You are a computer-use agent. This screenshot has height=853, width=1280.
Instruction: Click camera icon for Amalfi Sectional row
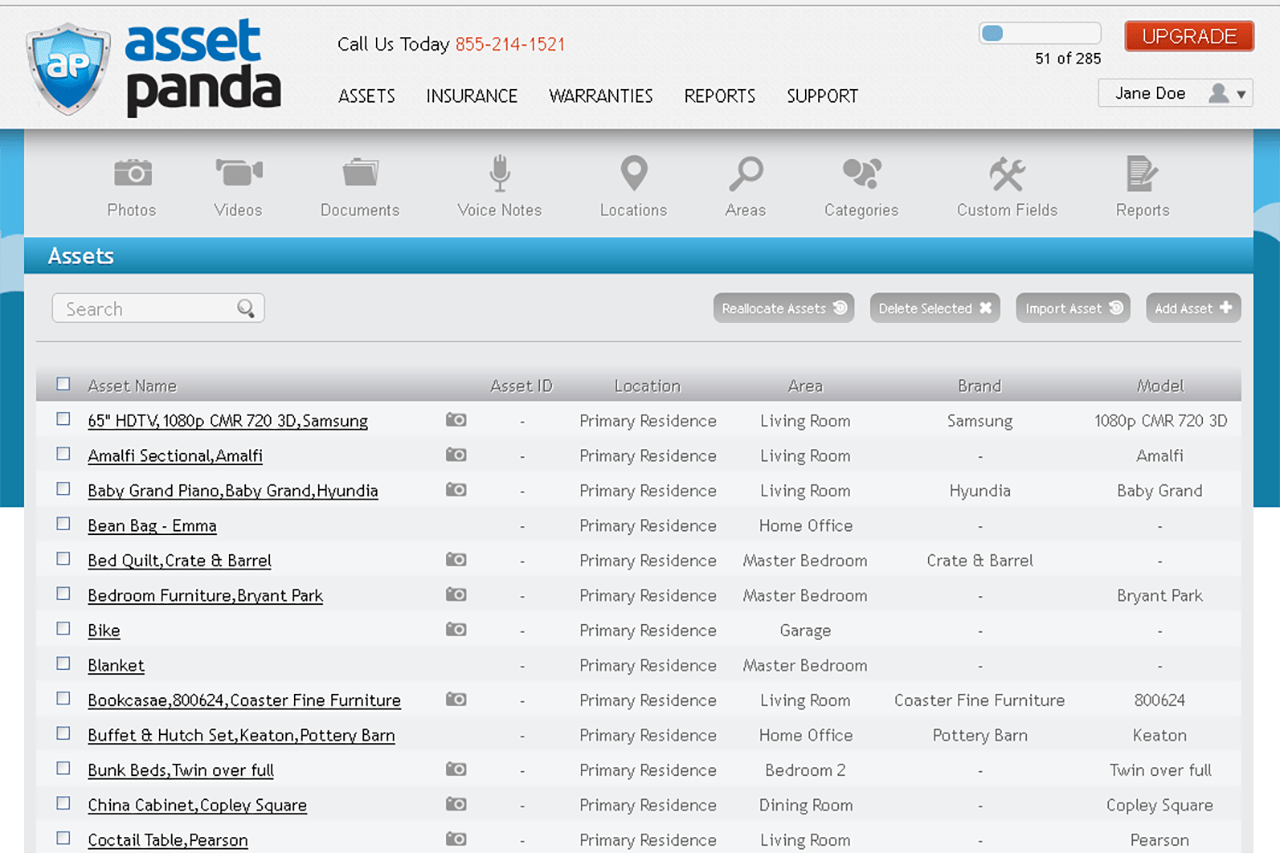click(x=456, y=455)
